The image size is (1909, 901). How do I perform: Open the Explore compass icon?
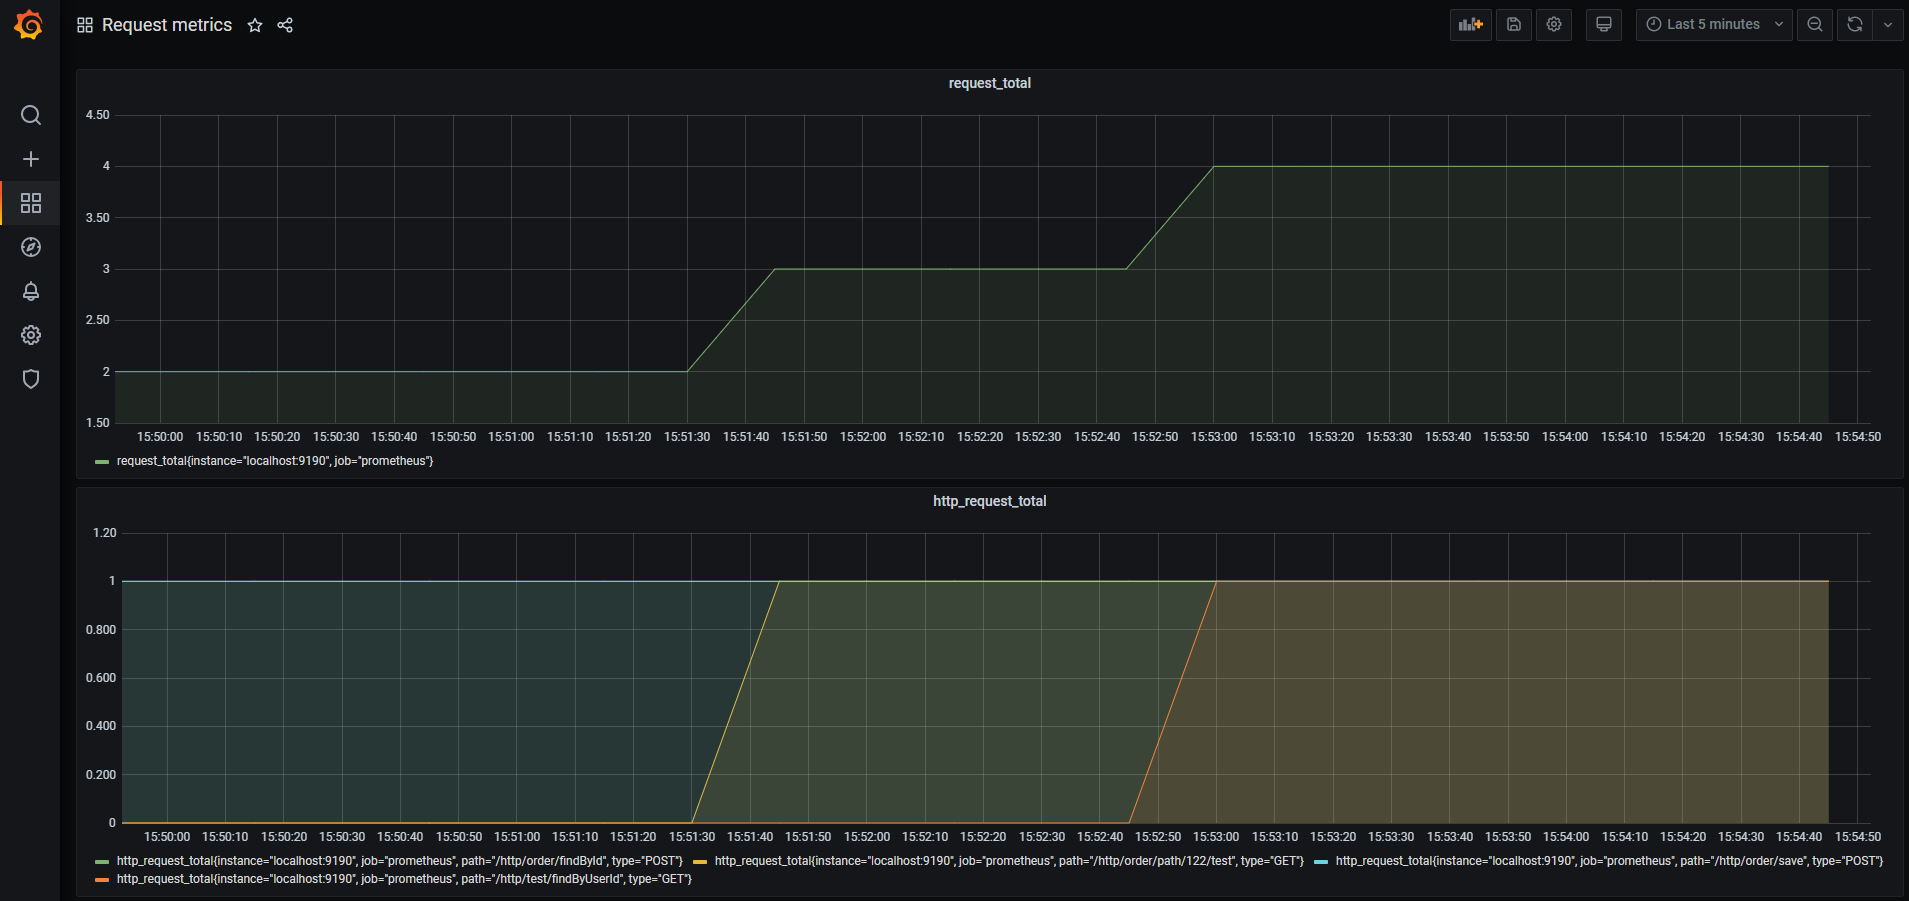click(31, 247)
